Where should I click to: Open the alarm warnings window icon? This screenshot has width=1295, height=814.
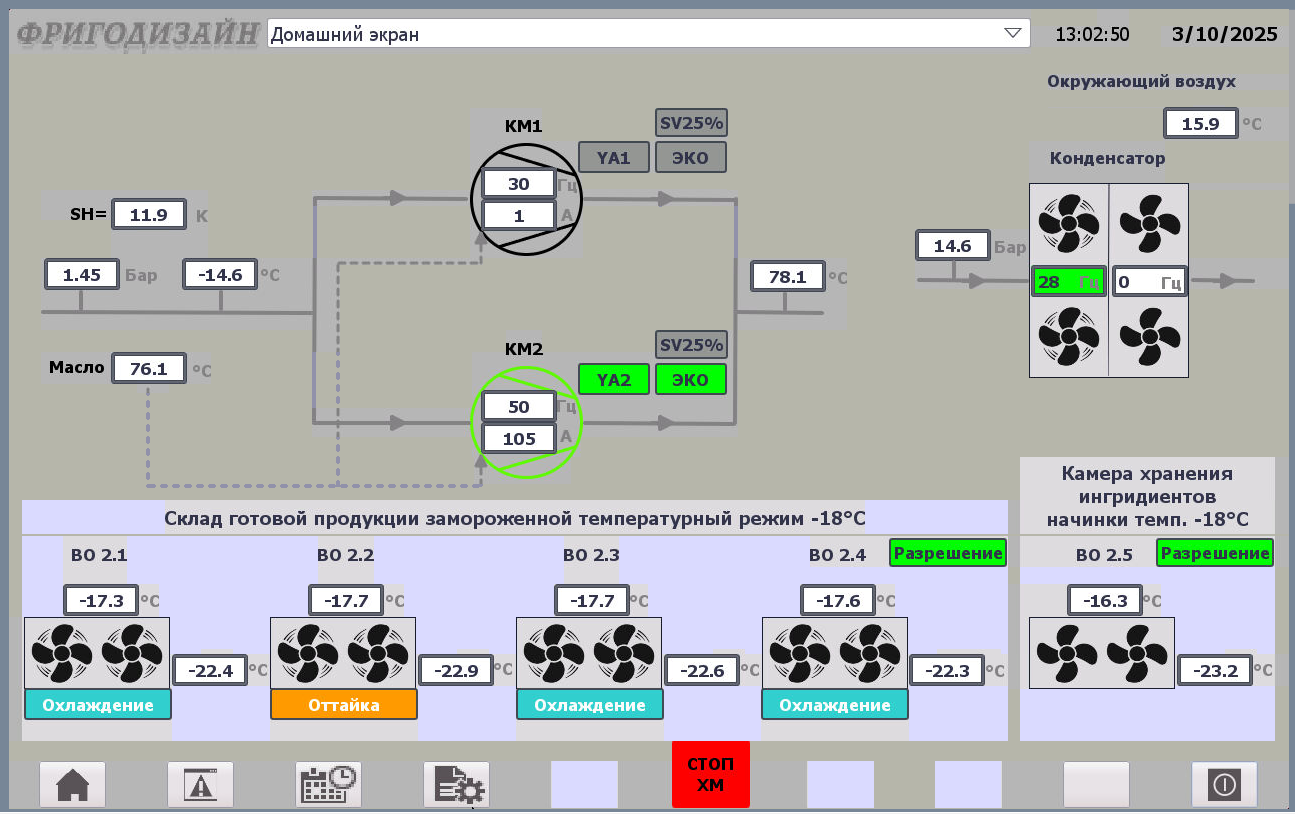(x=200, y=785)
